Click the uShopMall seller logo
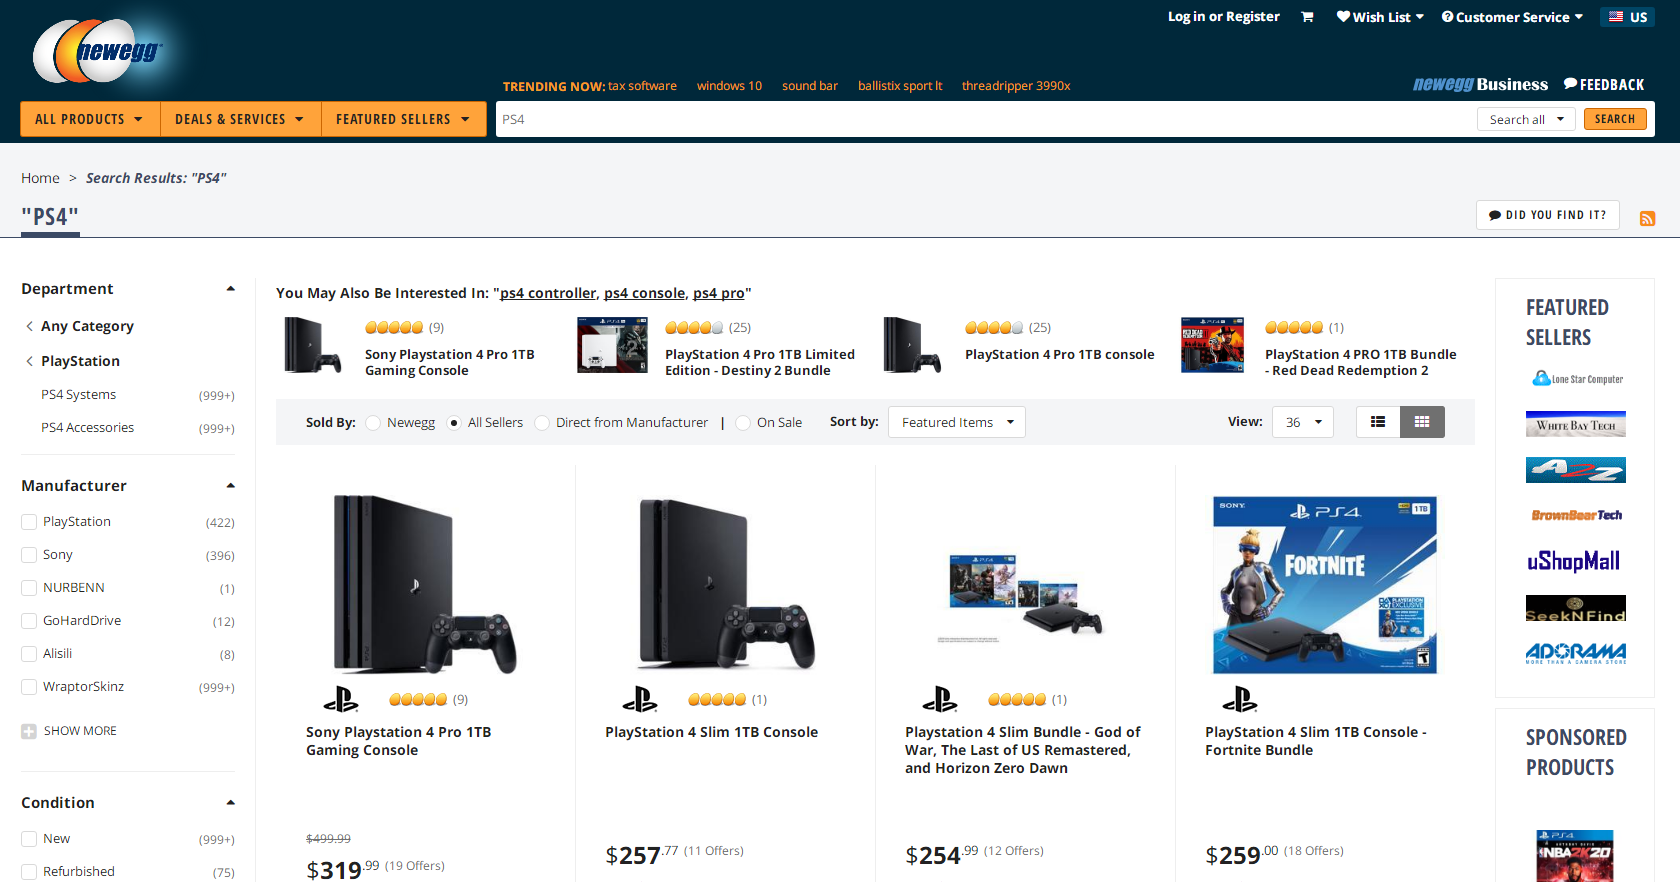Image resolution: width=1680 pixels, height=882 pixels. (1574, 561)
